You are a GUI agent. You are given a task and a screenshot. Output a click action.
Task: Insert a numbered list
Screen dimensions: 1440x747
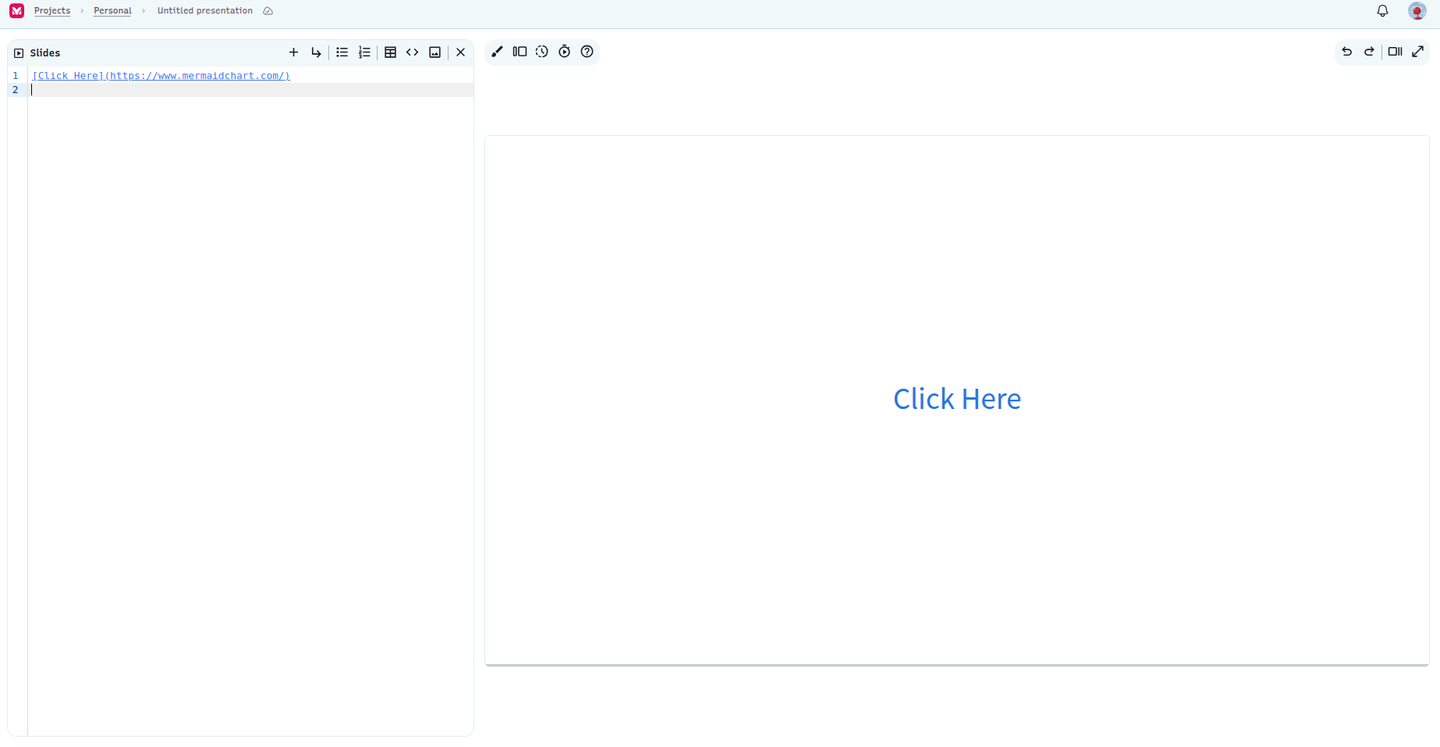point(364,52)
